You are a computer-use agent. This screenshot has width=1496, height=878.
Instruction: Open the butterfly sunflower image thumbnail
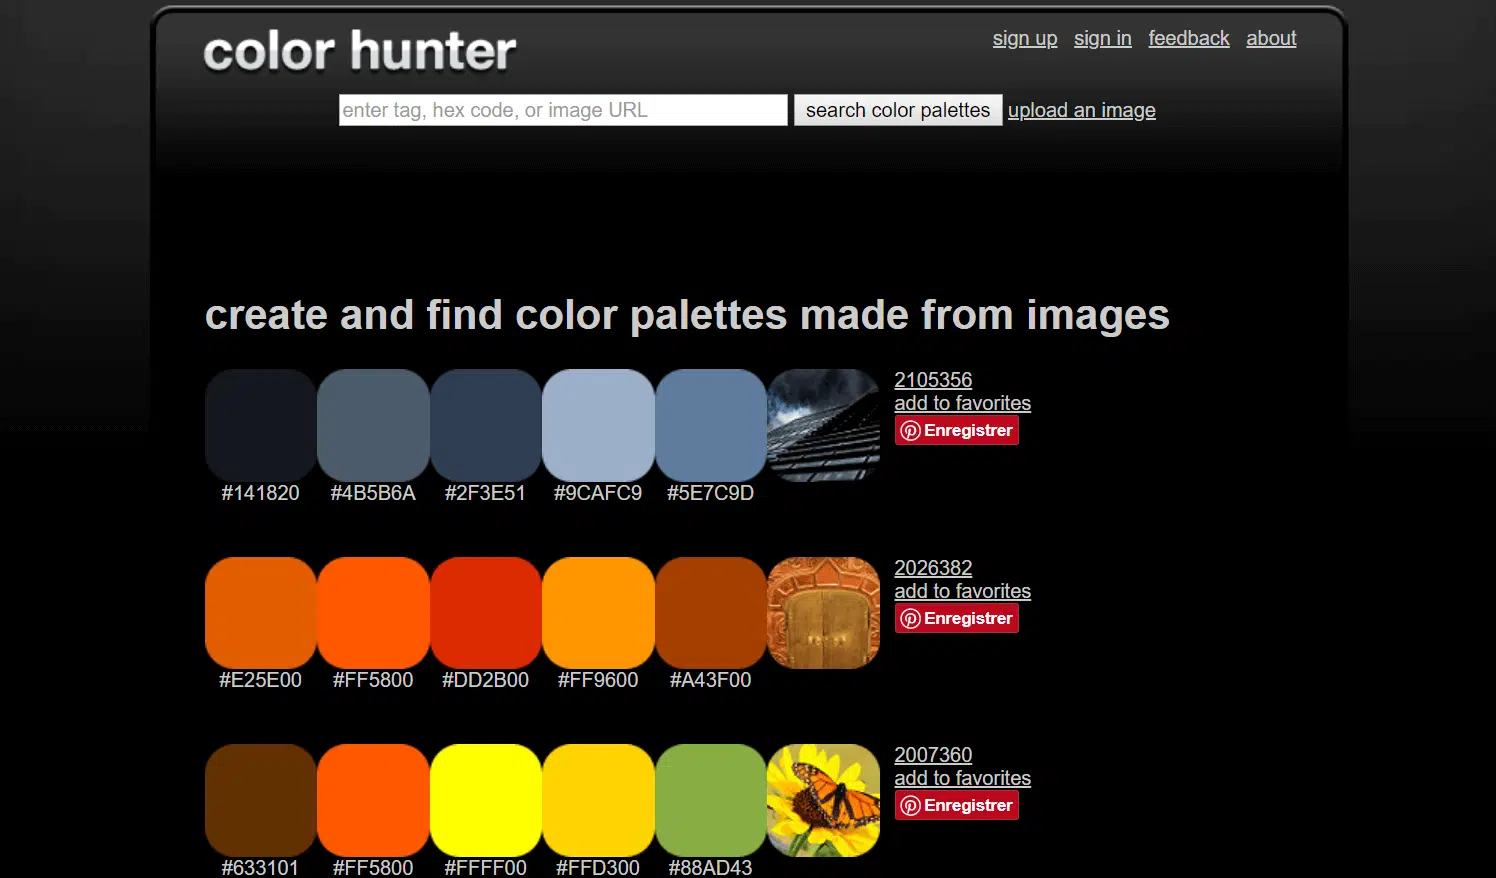click(x=823, y=800)
